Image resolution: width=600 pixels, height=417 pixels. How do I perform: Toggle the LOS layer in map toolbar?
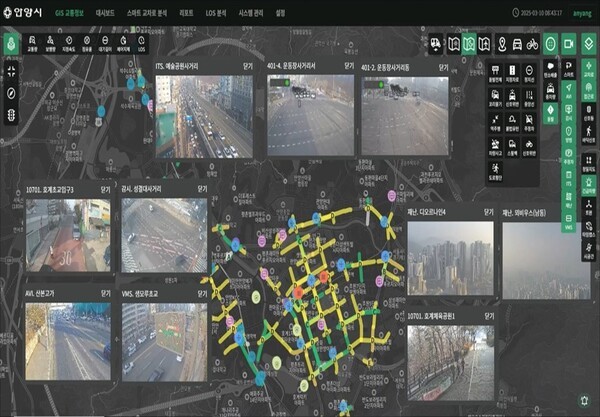[142, 44]
